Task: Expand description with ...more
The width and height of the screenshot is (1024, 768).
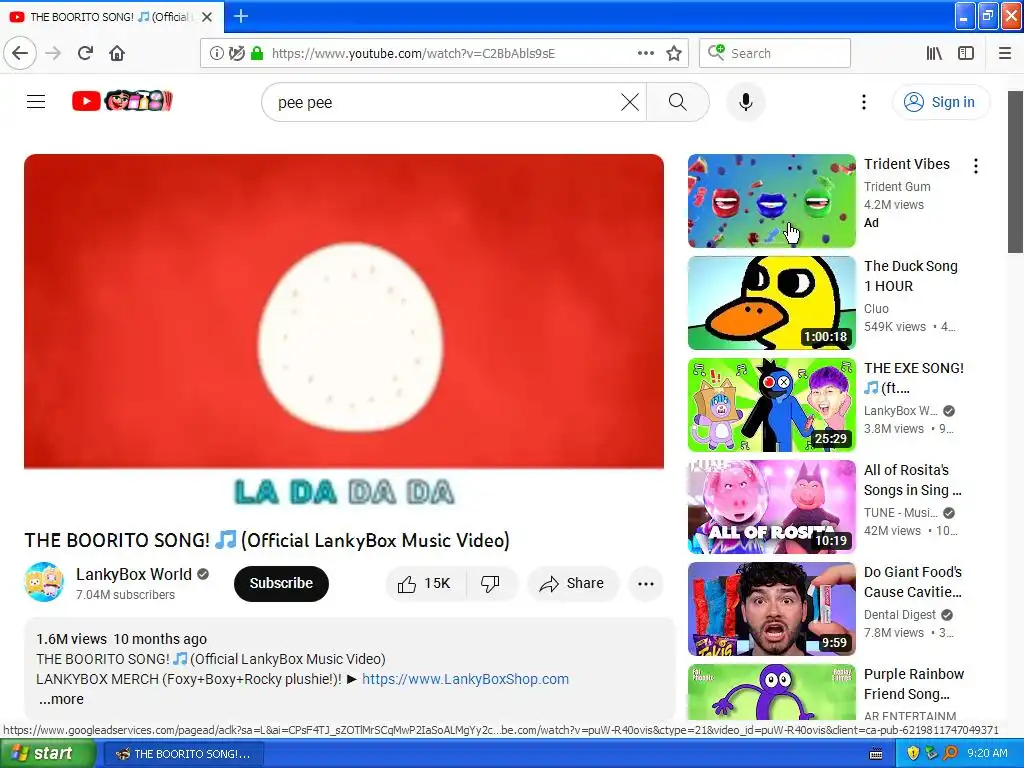Action: pos(61,699)
